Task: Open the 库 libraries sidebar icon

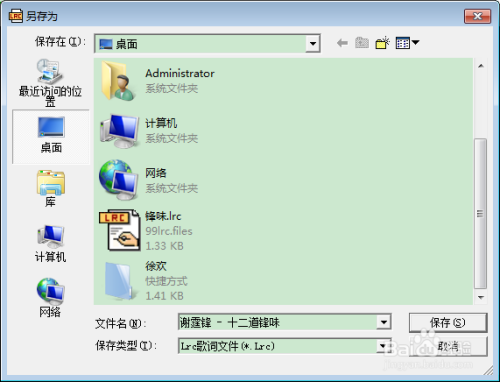Action: pos(51,183)
